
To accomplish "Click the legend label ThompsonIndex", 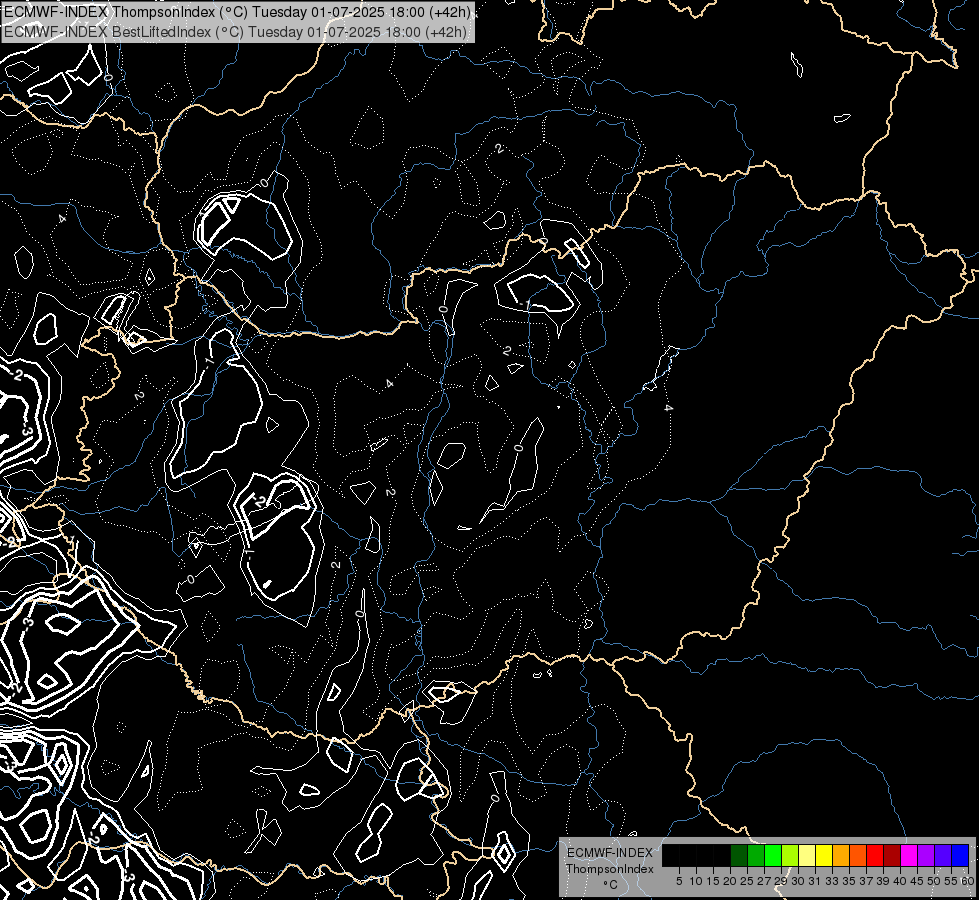I will [610, 869].
